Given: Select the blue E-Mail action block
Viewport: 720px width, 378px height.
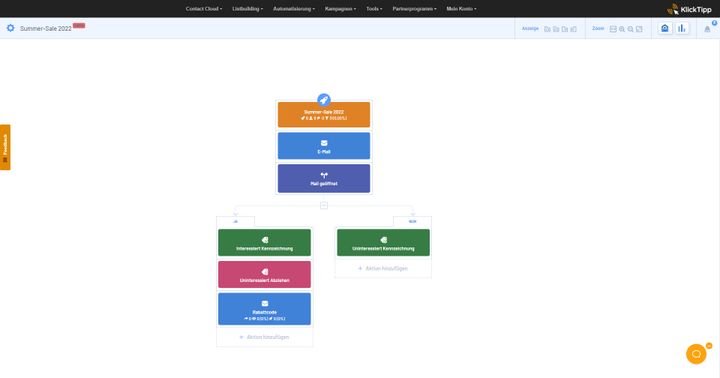Looking at the screenshot, I should point(324,146).
